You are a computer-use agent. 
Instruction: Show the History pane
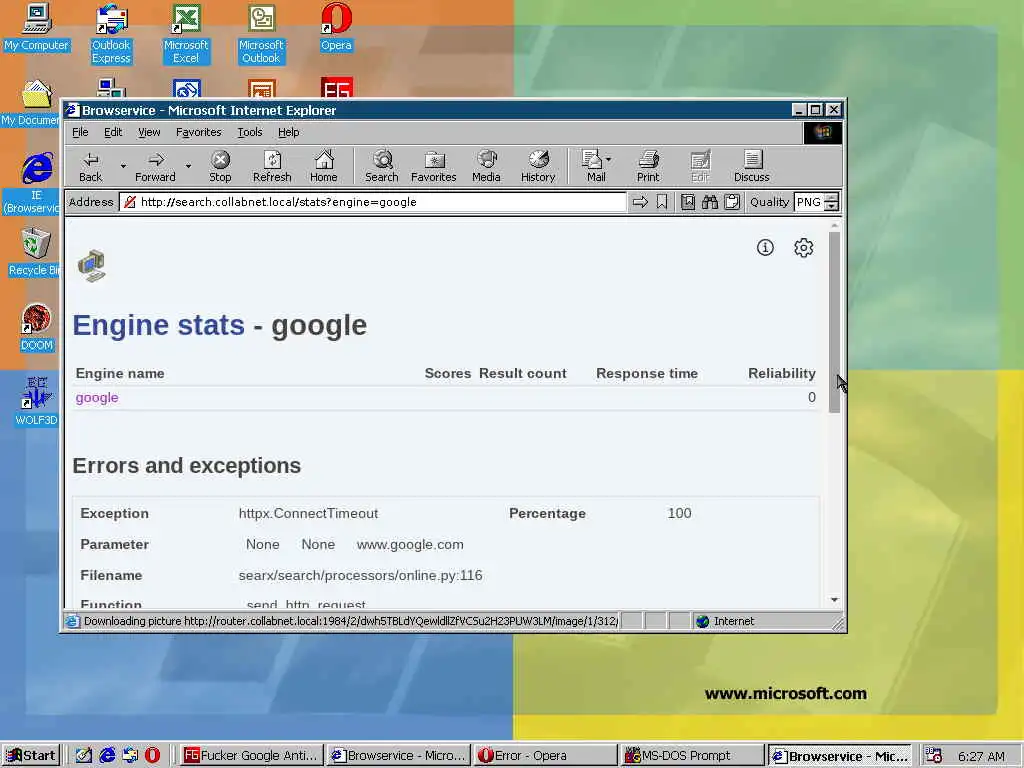[538, 167]
